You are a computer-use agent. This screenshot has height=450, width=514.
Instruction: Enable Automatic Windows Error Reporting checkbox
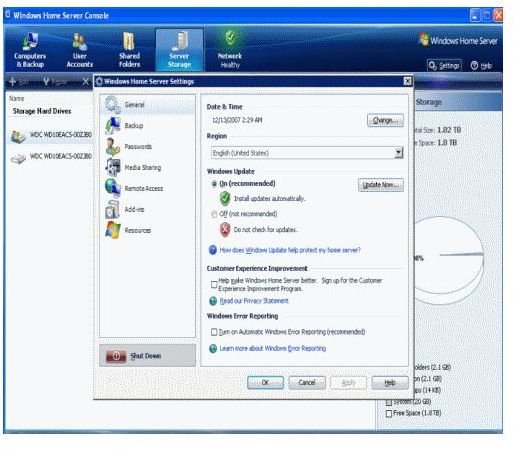coord(214,332)
